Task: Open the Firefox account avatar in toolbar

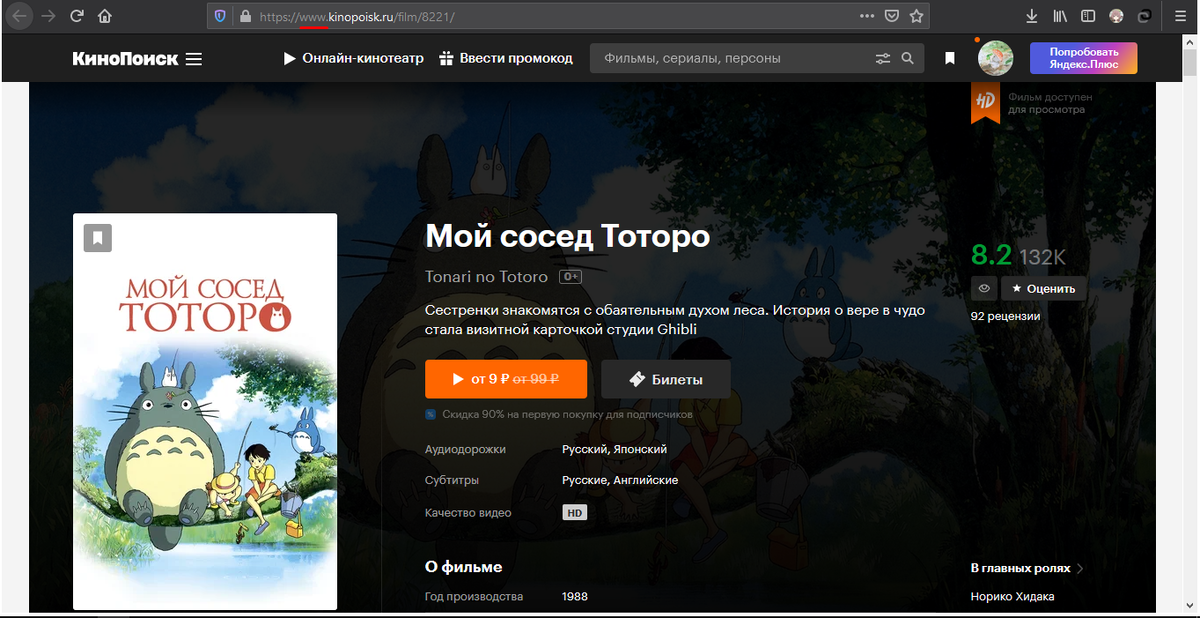Action: click(x=1117, y=16)
